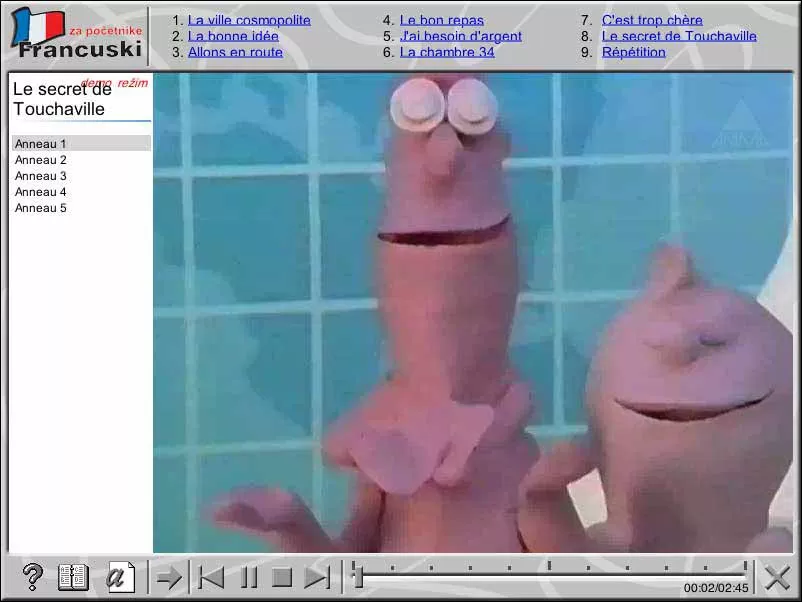Open lesson J'ai besoin d'argent
Viewport: 802px width, 602px height.
coord(461,36)
